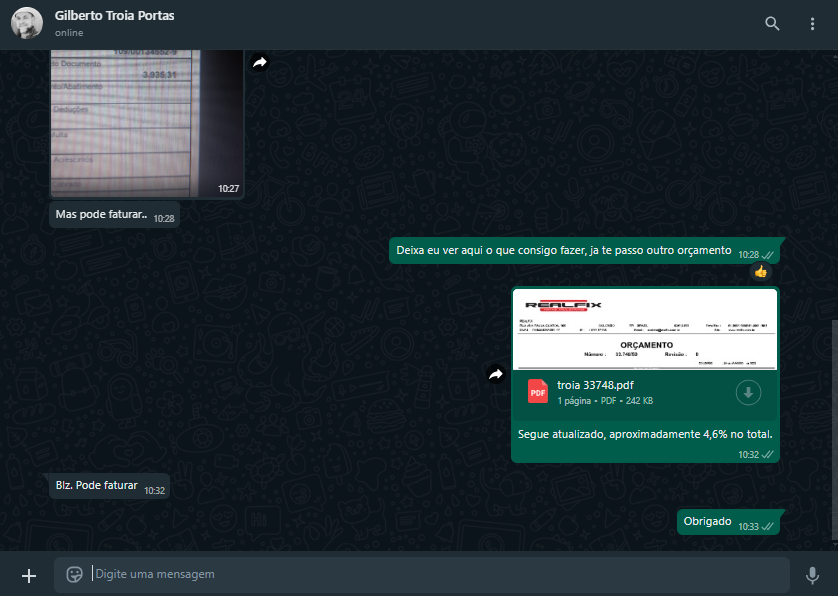This screenshot has height=596, width=838.
Task: Click the "Deixa eu ver aqui" message
Action: click(564, 251)
